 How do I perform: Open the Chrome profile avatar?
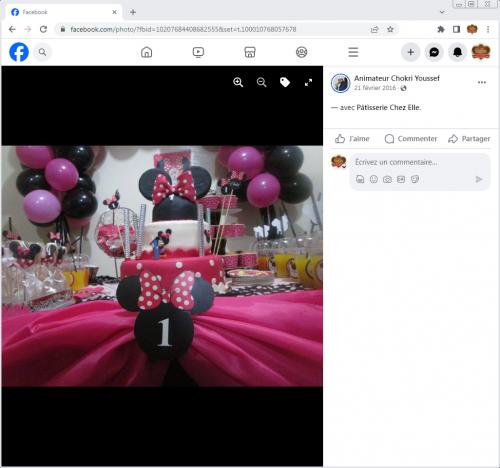click(x=472, y=29)
